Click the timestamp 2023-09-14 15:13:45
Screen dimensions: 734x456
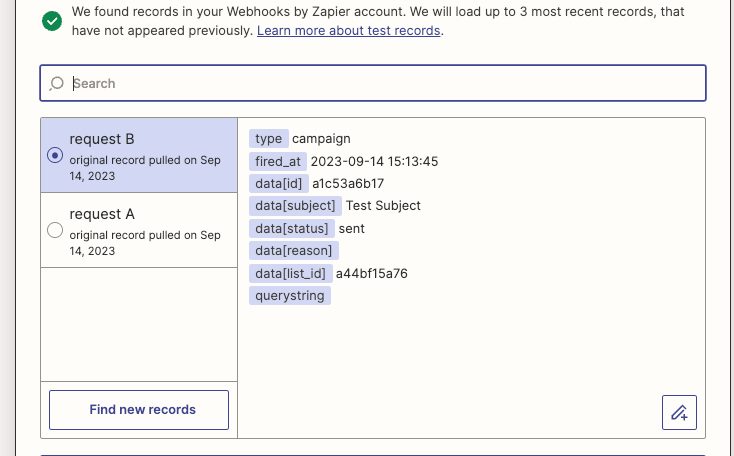pyautogui.click(x=374, y=162)
